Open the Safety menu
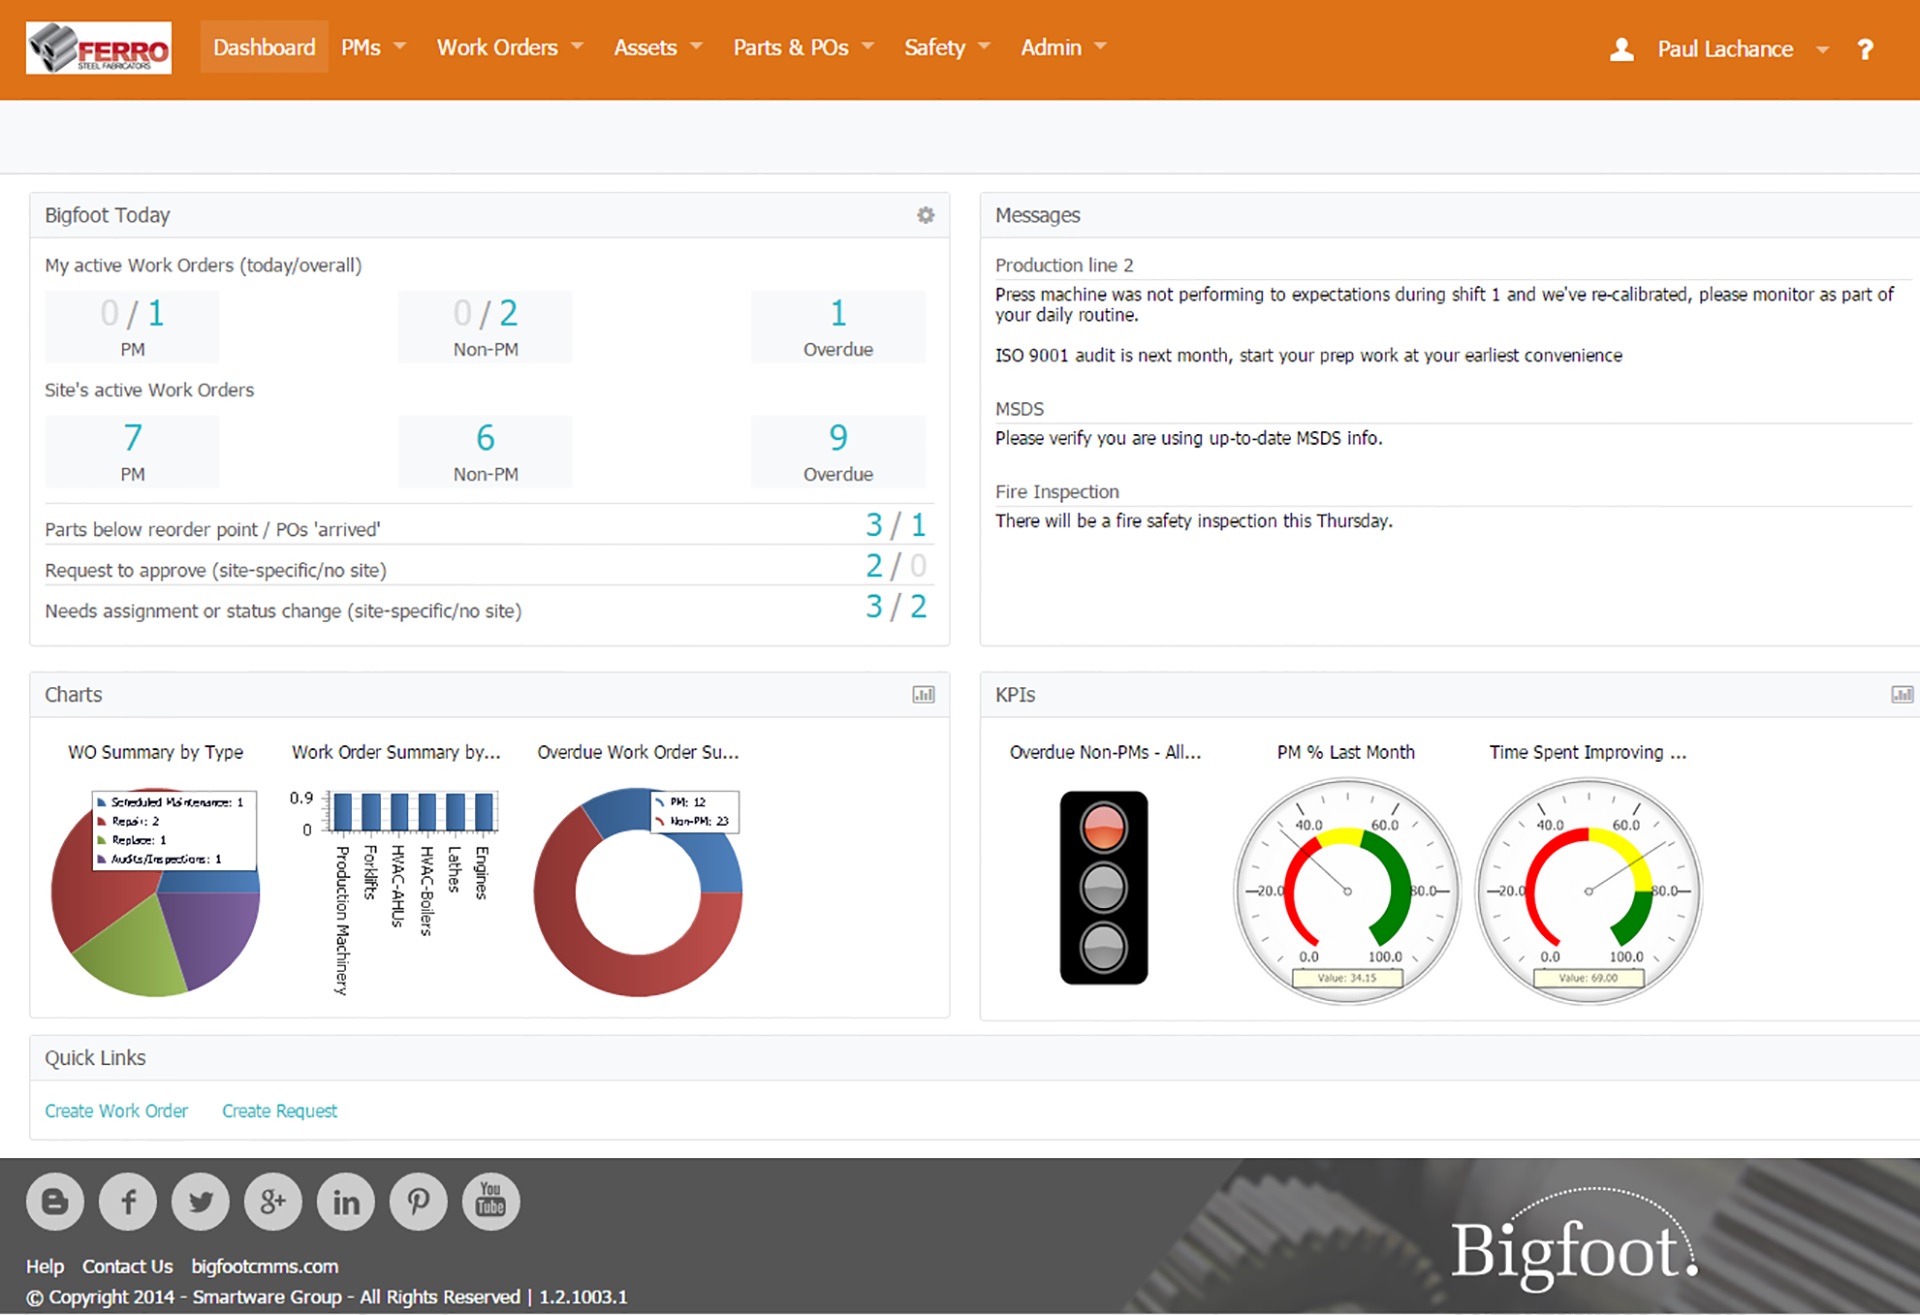The height and width of the screenshot is (1315, 1920). click(946, 47)
